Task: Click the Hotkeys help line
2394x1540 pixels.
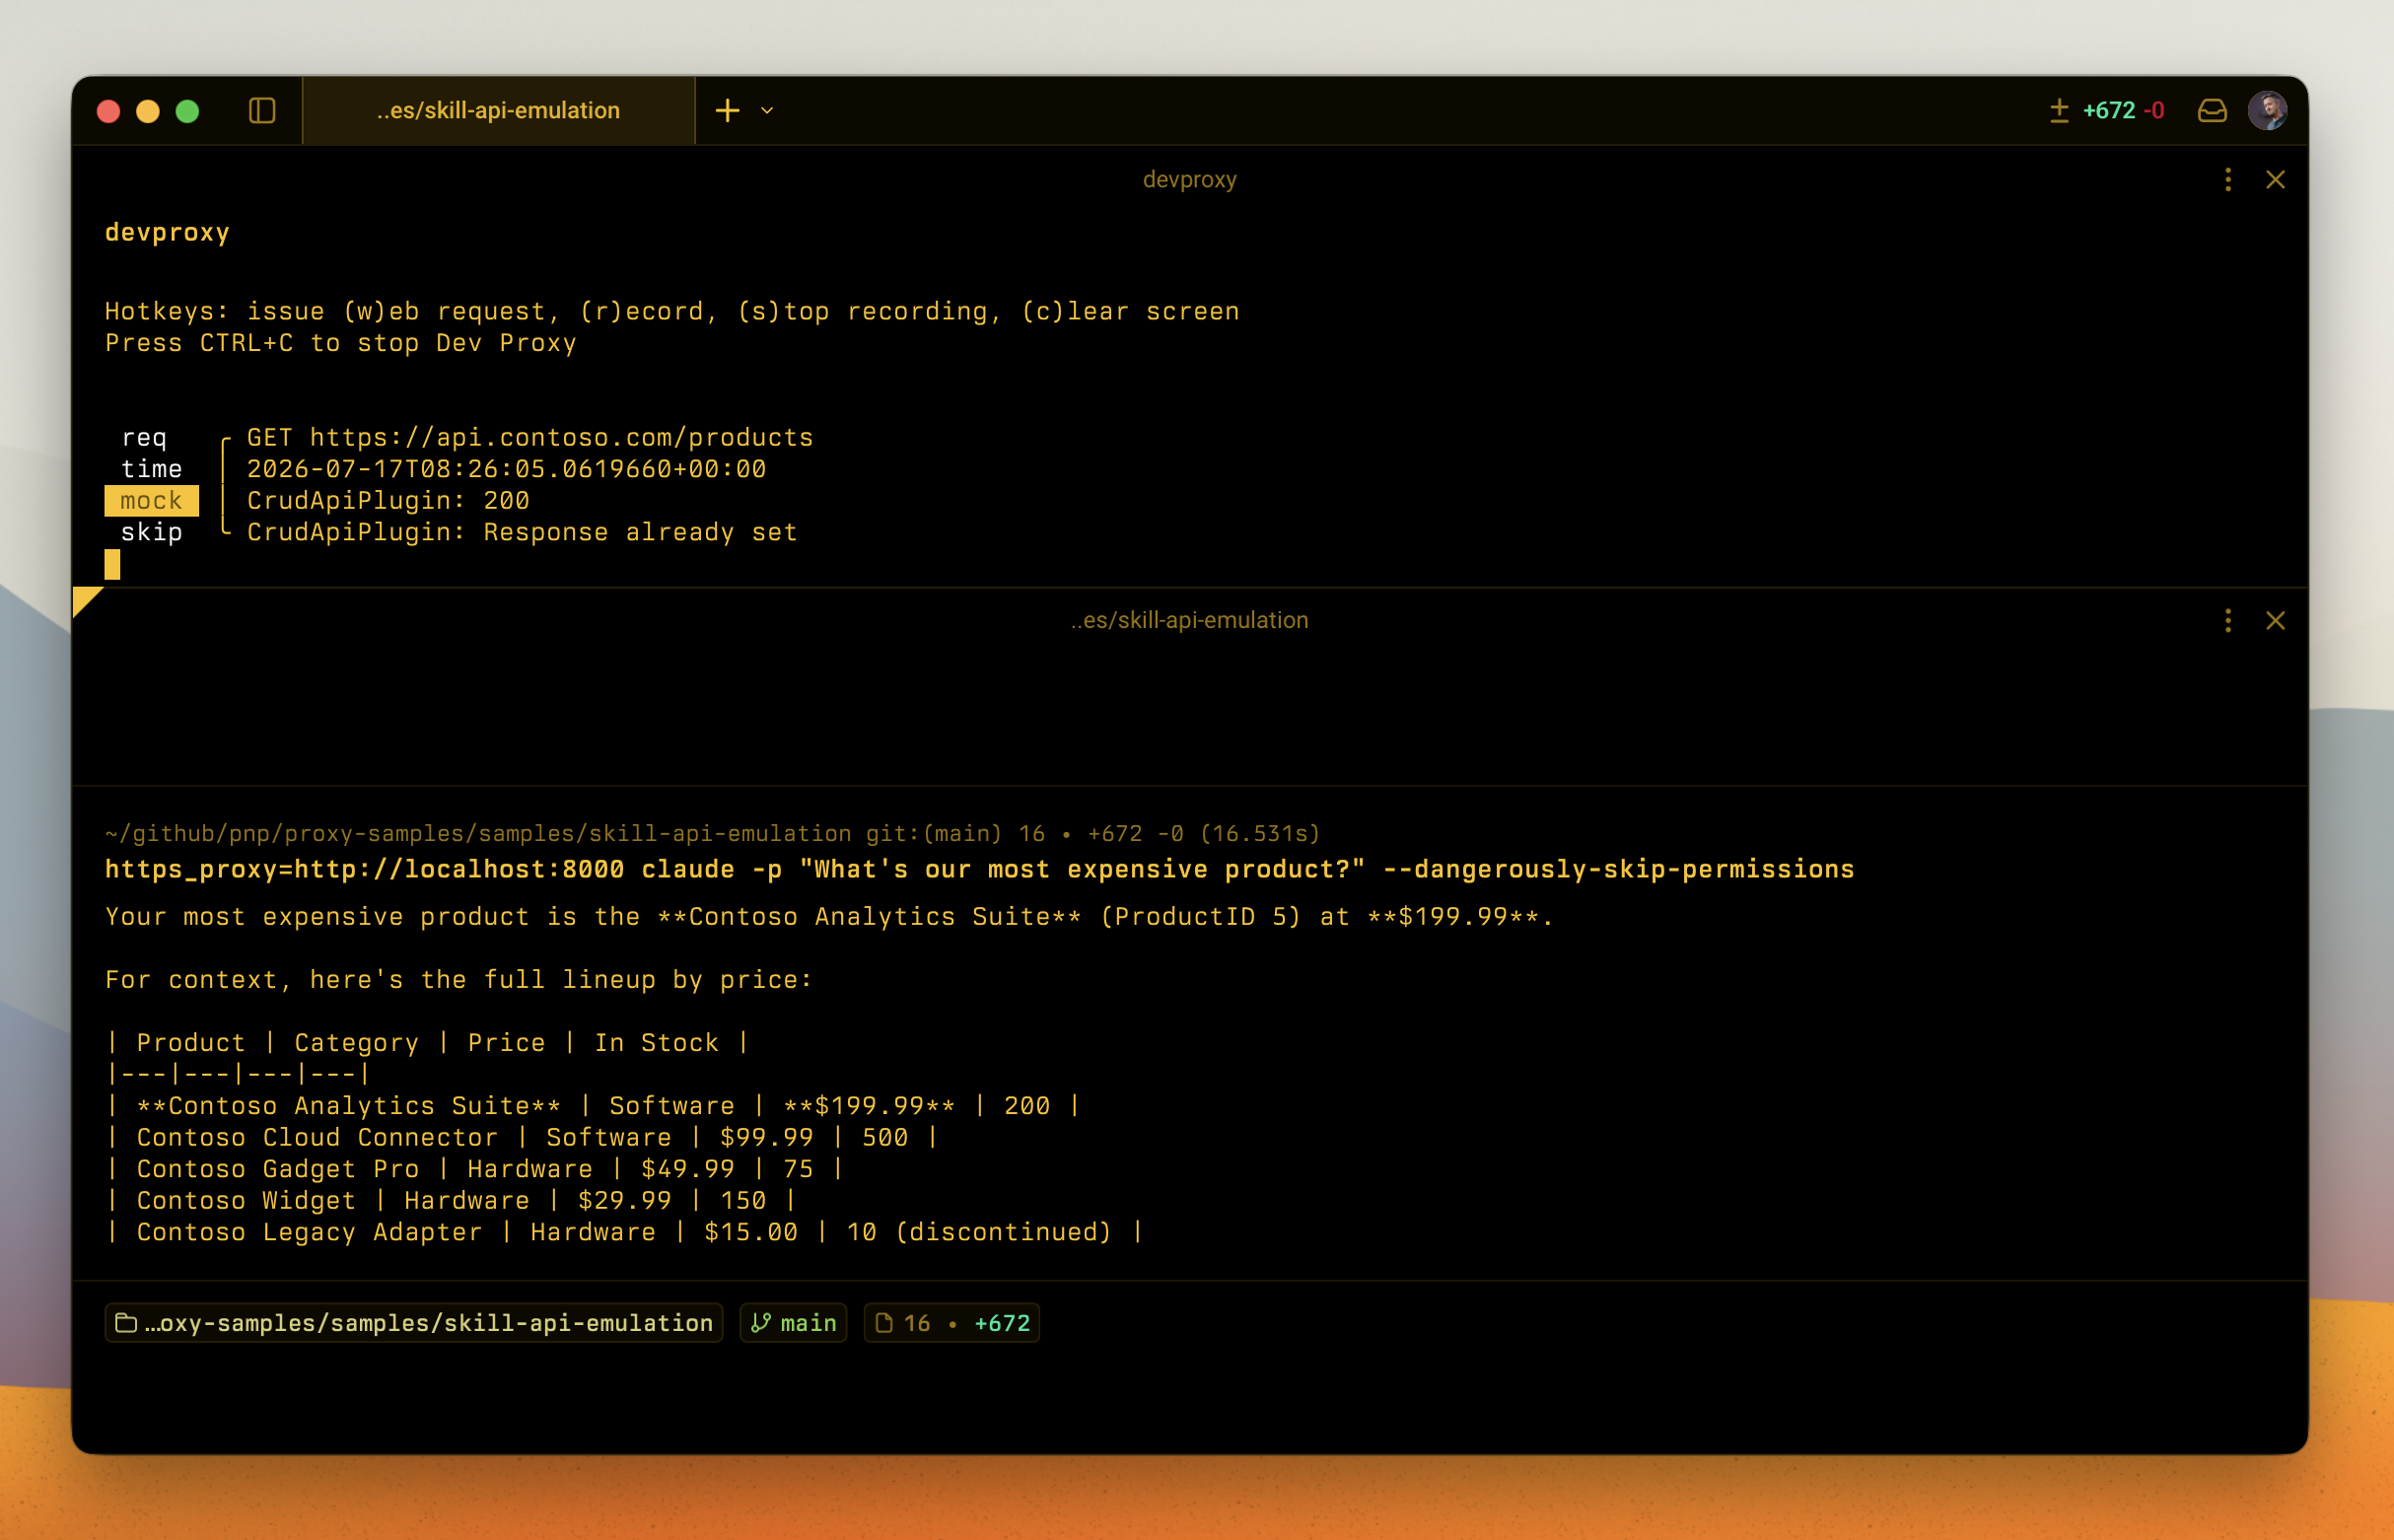Action: (672, 312)
